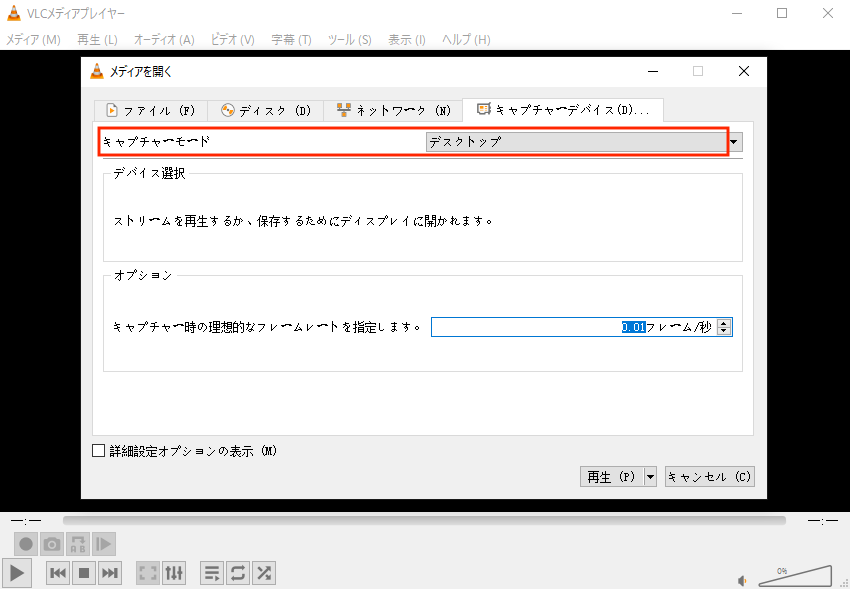Expand the arrow beside 再生 (P) button
Screen dimensions: 850x589
pos(650,477)
